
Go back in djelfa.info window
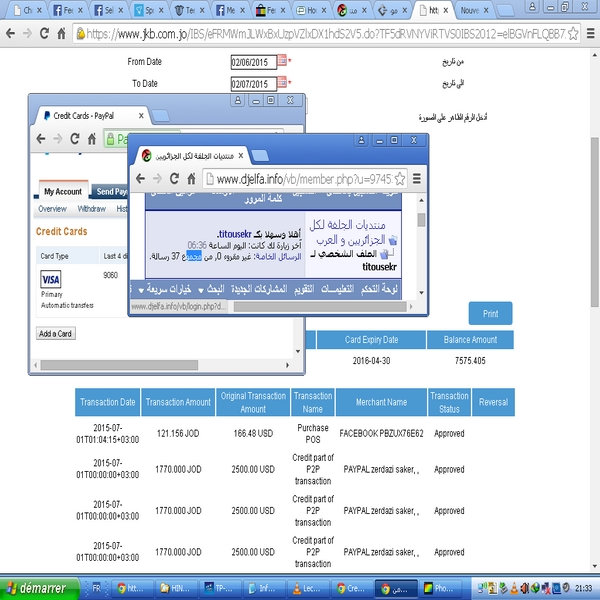pos(140,179)
